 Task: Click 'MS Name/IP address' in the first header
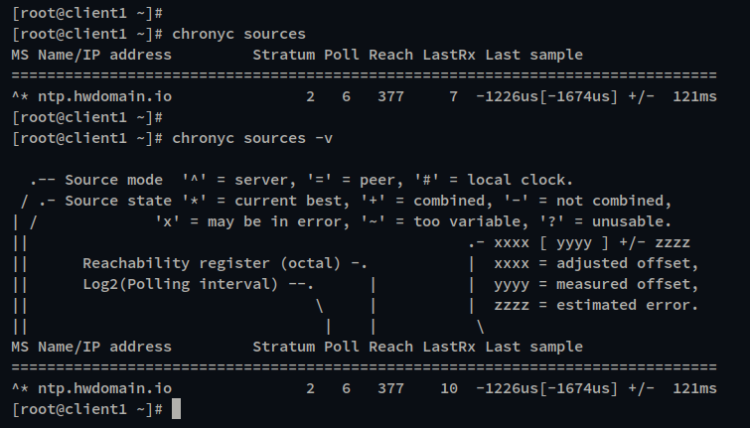91,55
